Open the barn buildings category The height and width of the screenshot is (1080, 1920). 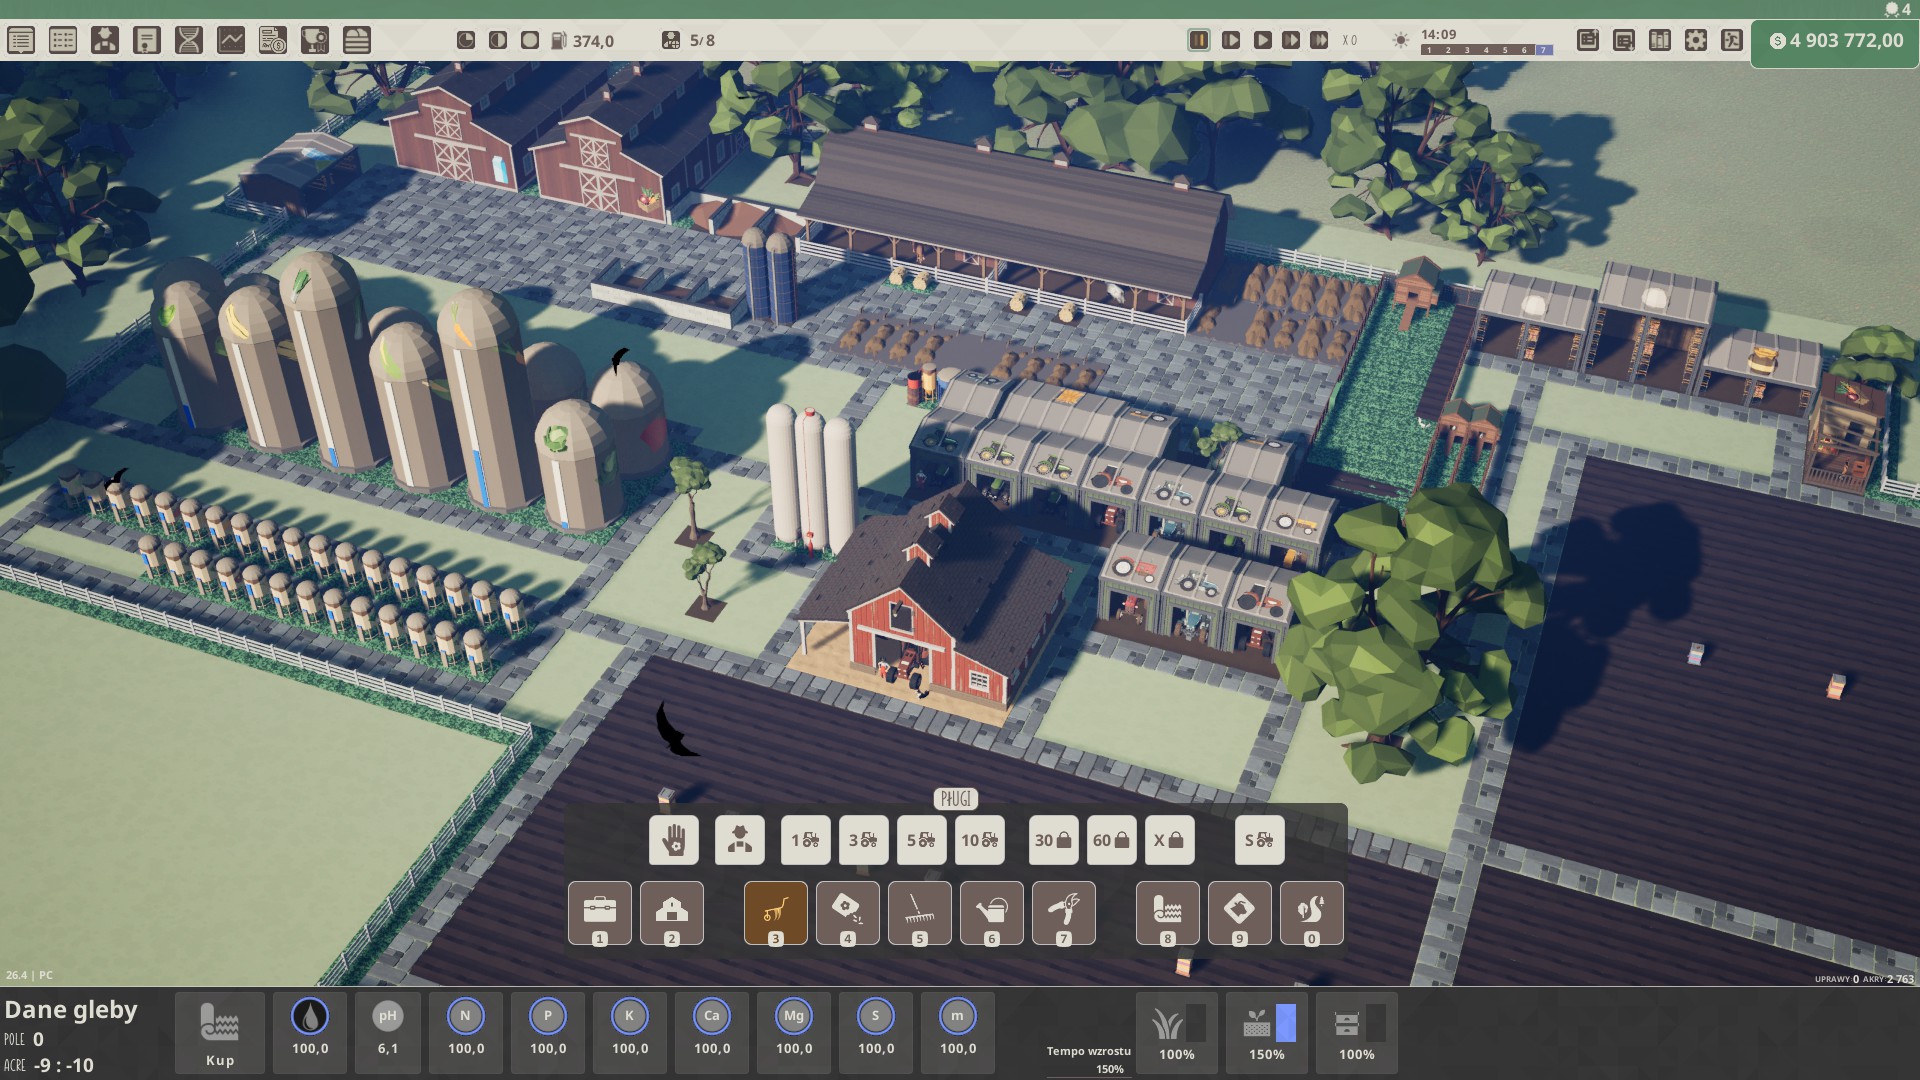[671, 911]
